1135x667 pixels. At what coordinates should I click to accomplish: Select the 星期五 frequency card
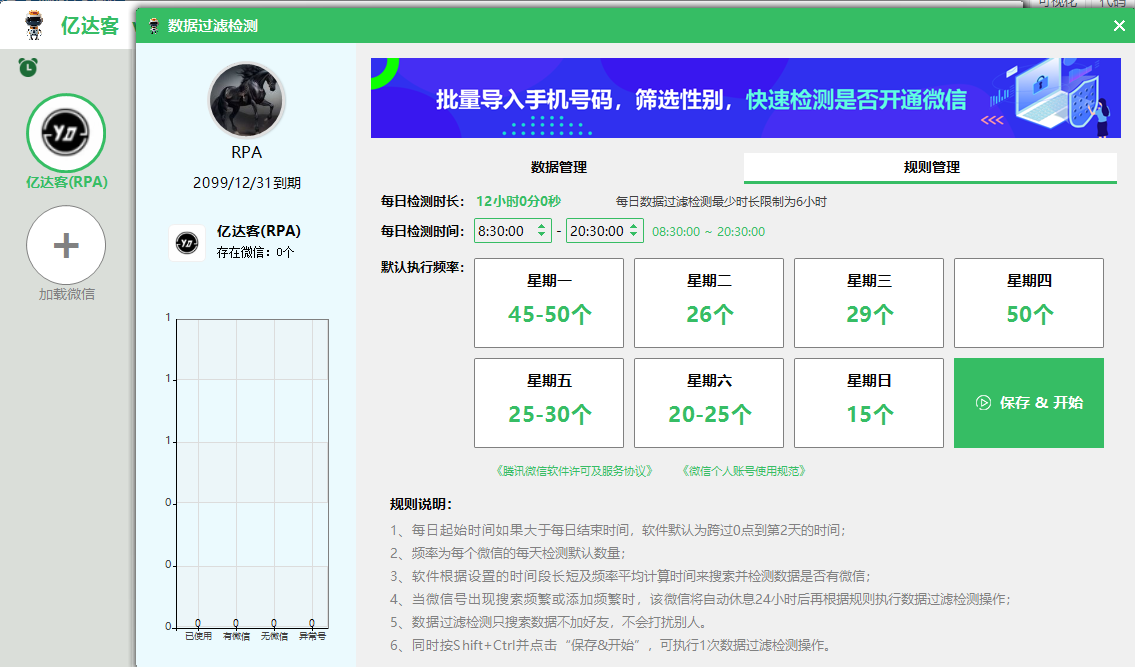549,403
